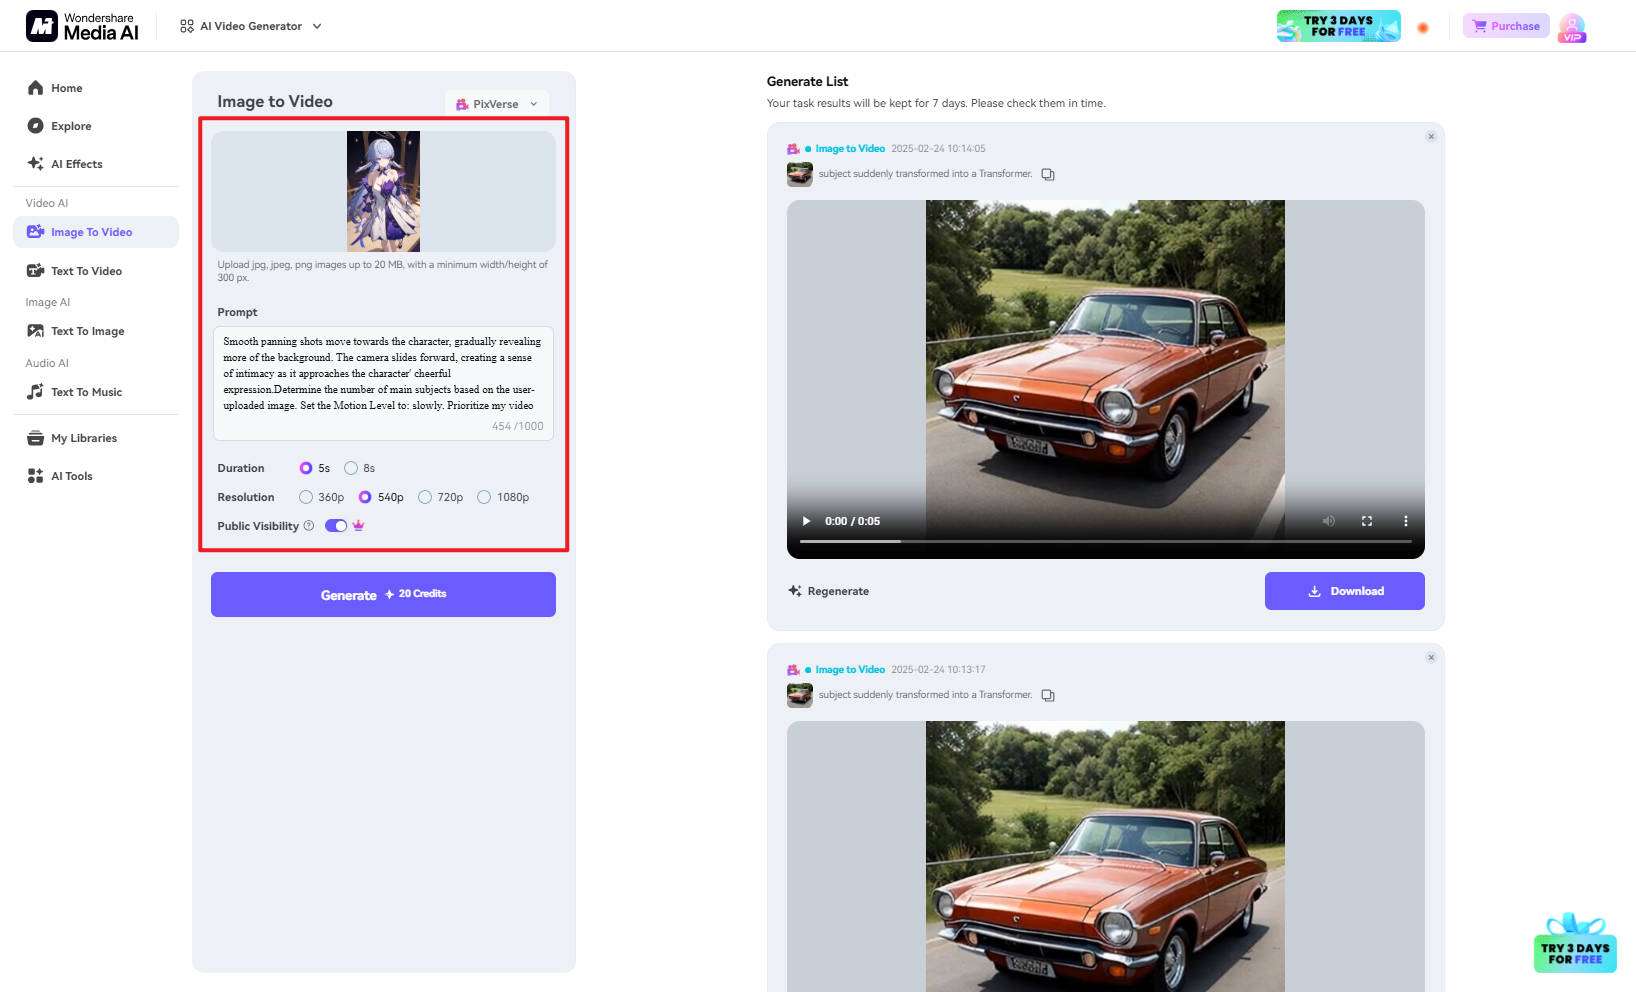
Task: Copy prompt of the 10:14:05 task
Action: click(1048, 174)
